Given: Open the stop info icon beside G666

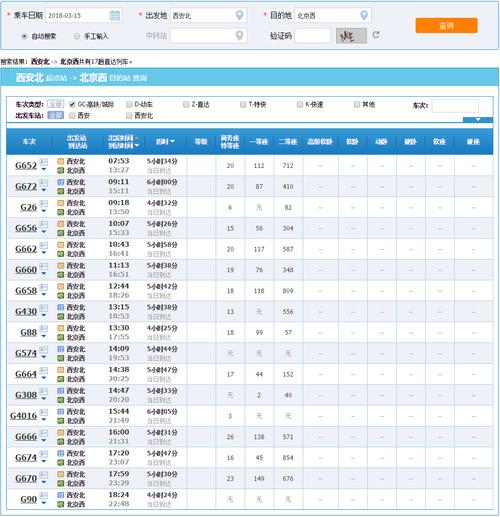Looking at the screenshot, I should click(x=44, y=433).
